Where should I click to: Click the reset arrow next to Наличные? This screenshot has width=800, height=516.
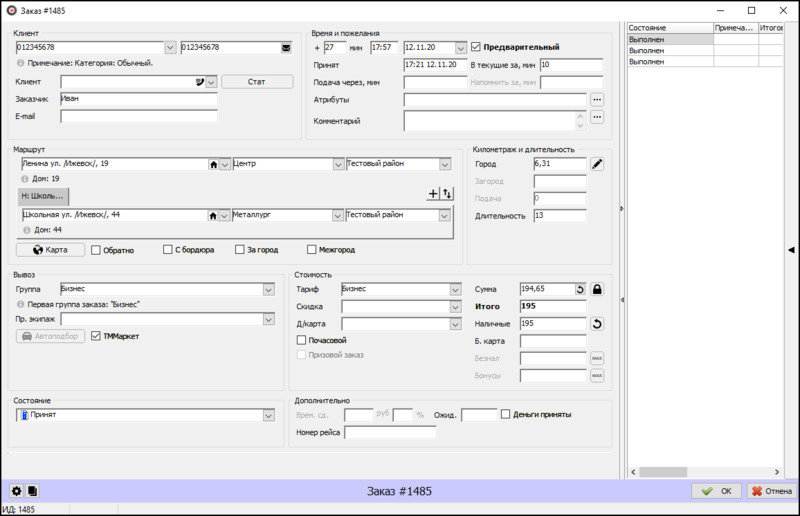click(x=597, y=324)
